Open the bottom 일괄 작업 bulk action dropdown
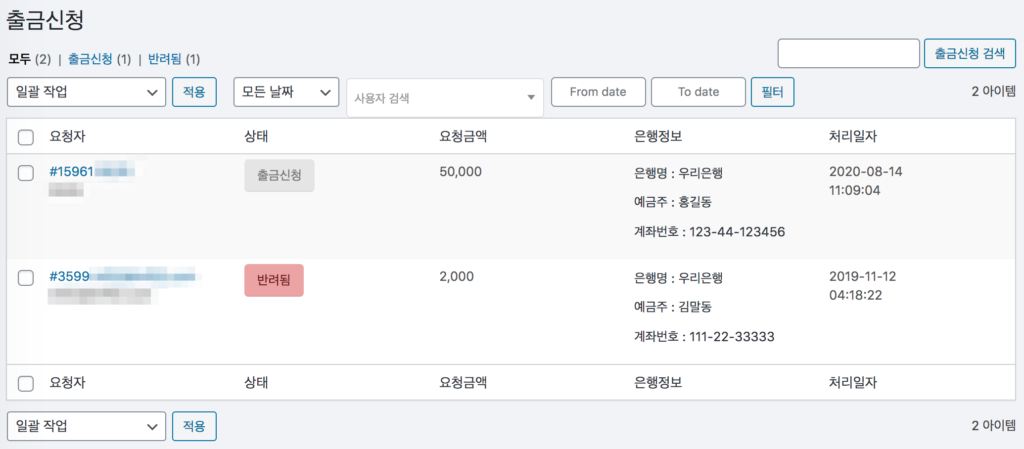 86,426
